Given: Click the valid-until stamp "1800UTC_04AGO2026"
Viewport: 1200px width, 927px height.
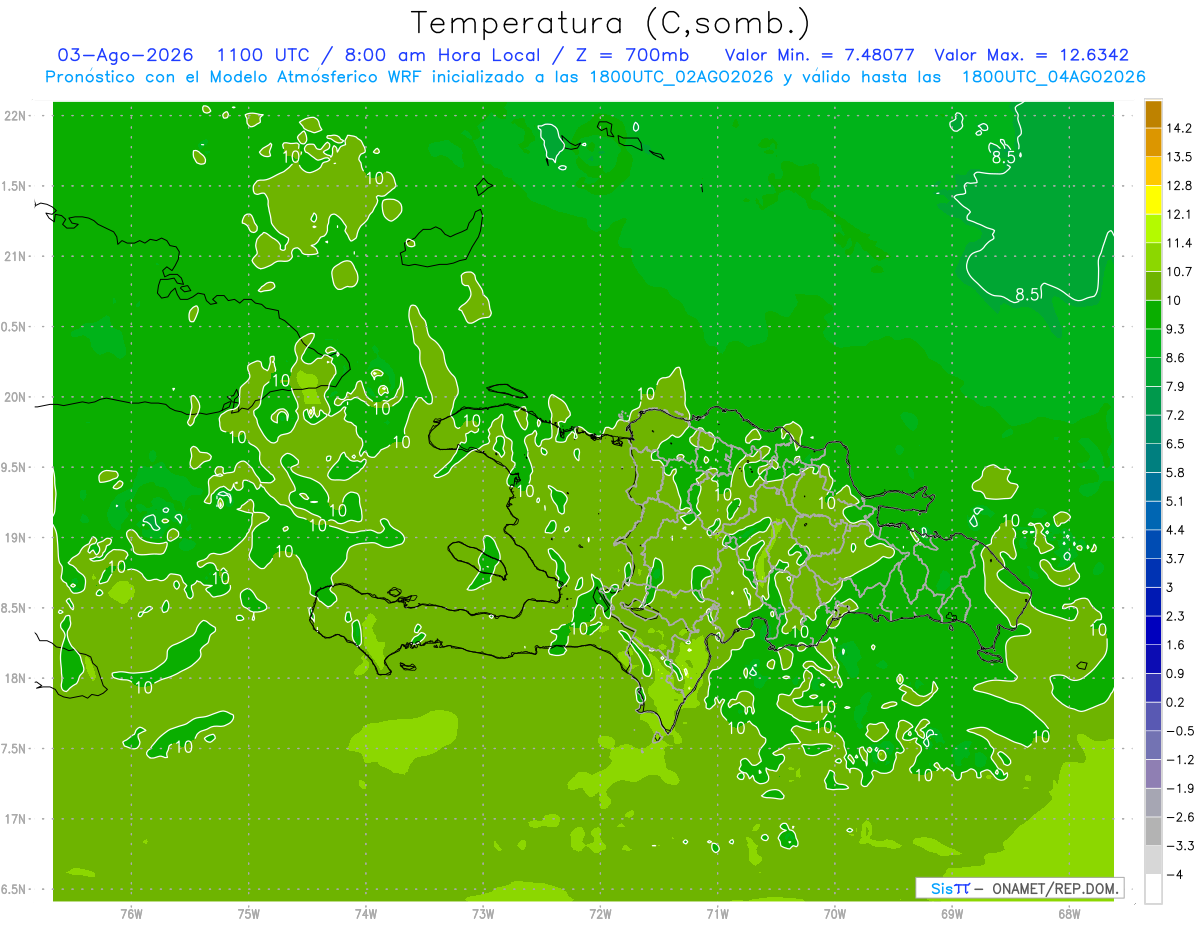Looking at the screenshot, I should point(1053,77).
